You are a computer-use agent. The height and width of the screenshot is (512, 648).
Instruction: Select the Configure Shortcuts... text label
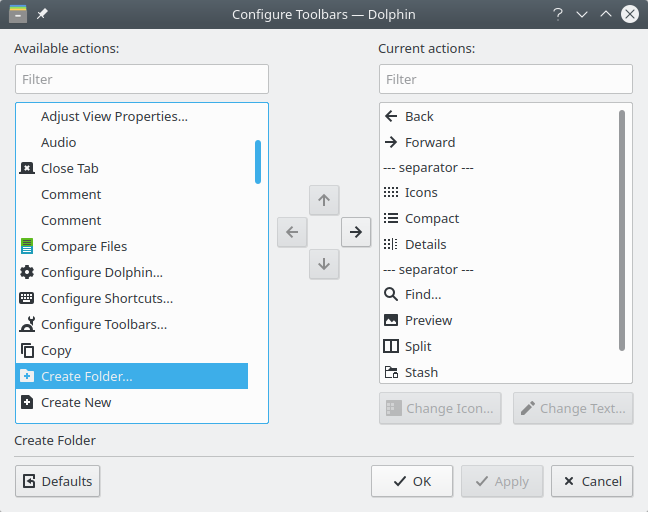pos(107,298)
